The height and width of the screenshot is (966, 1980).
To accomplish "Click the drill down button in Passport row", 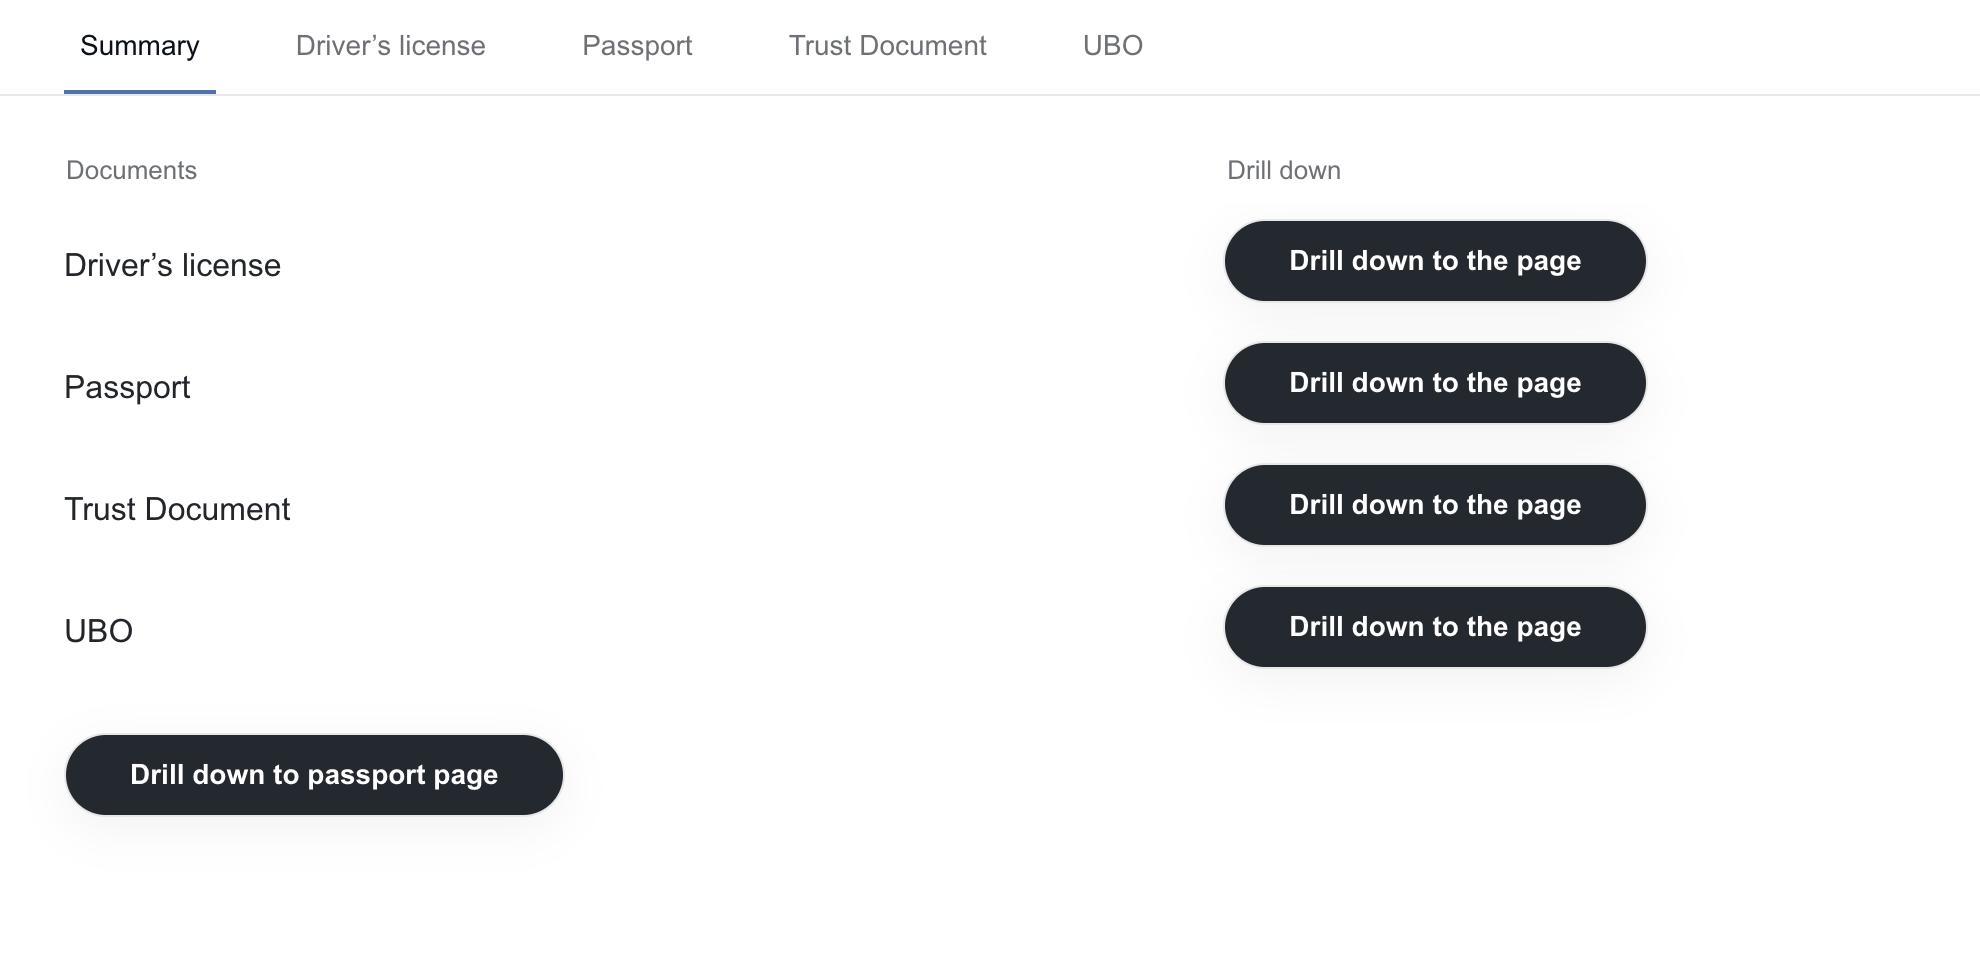I will [x=1435, y=383].
